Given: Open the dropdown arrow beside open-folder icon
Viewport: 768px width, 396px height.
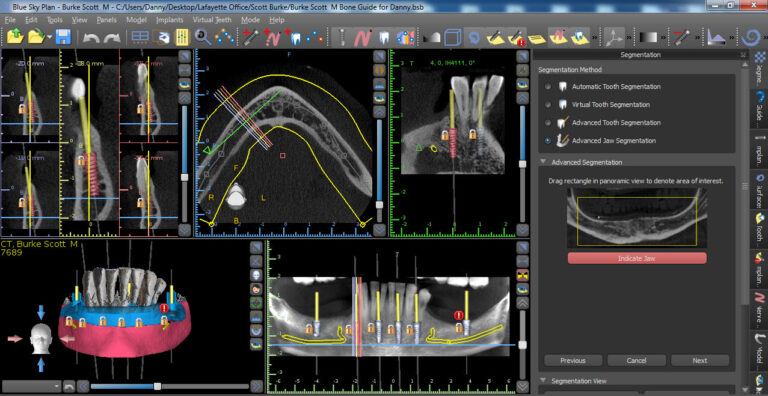Looking at the screenshot, I should [49, 38].
